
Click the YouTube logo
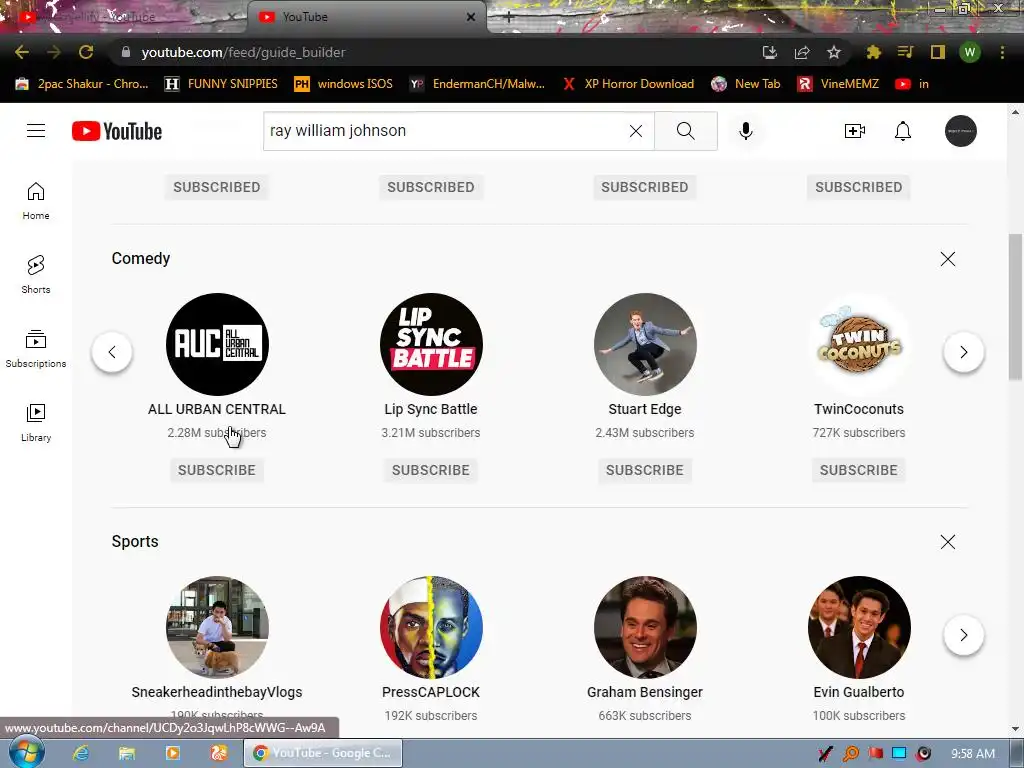(117, 131)
